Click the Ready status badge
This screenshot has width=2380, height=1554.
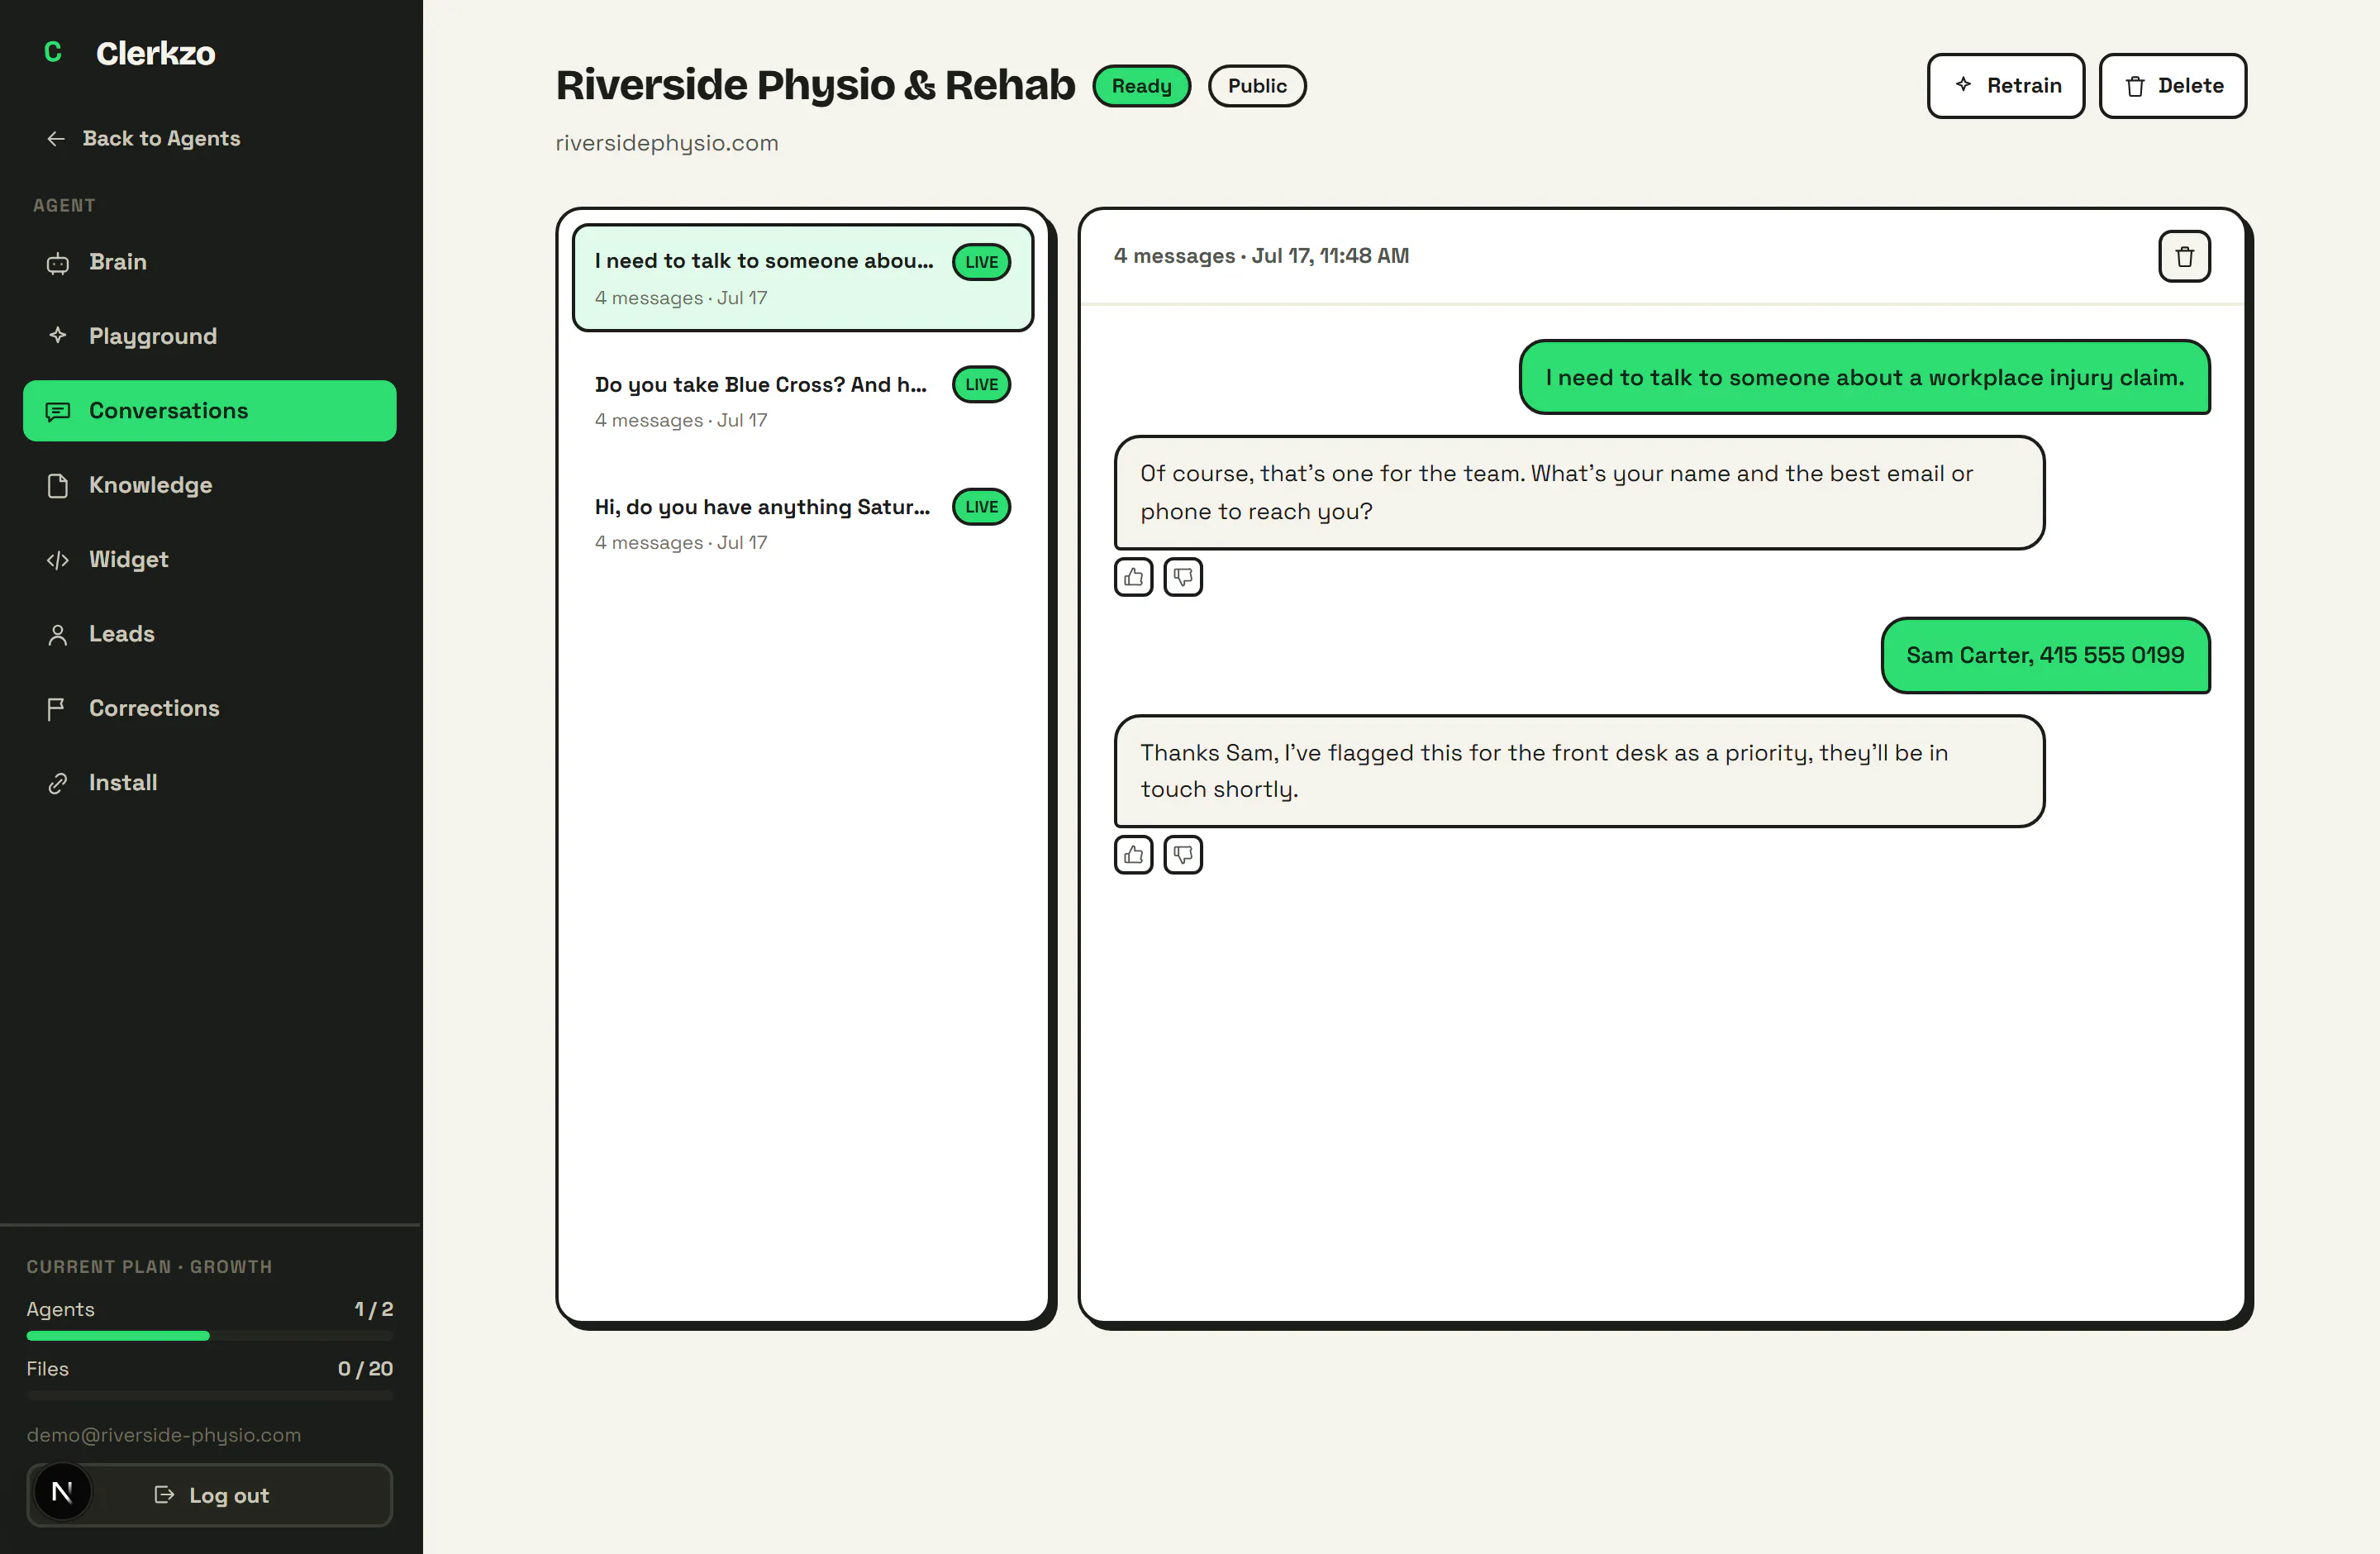tap(1141, 86)
